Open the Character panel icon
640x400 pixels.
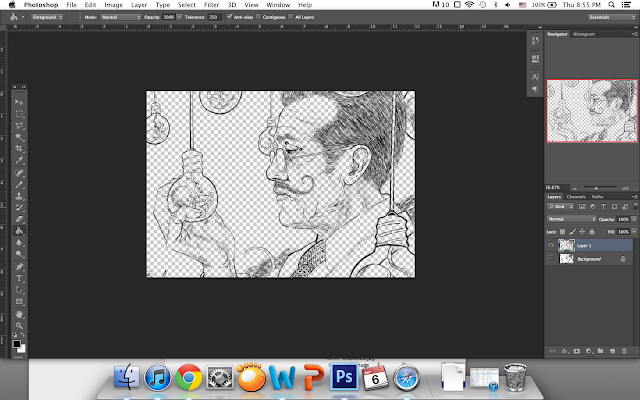point(535,77)
